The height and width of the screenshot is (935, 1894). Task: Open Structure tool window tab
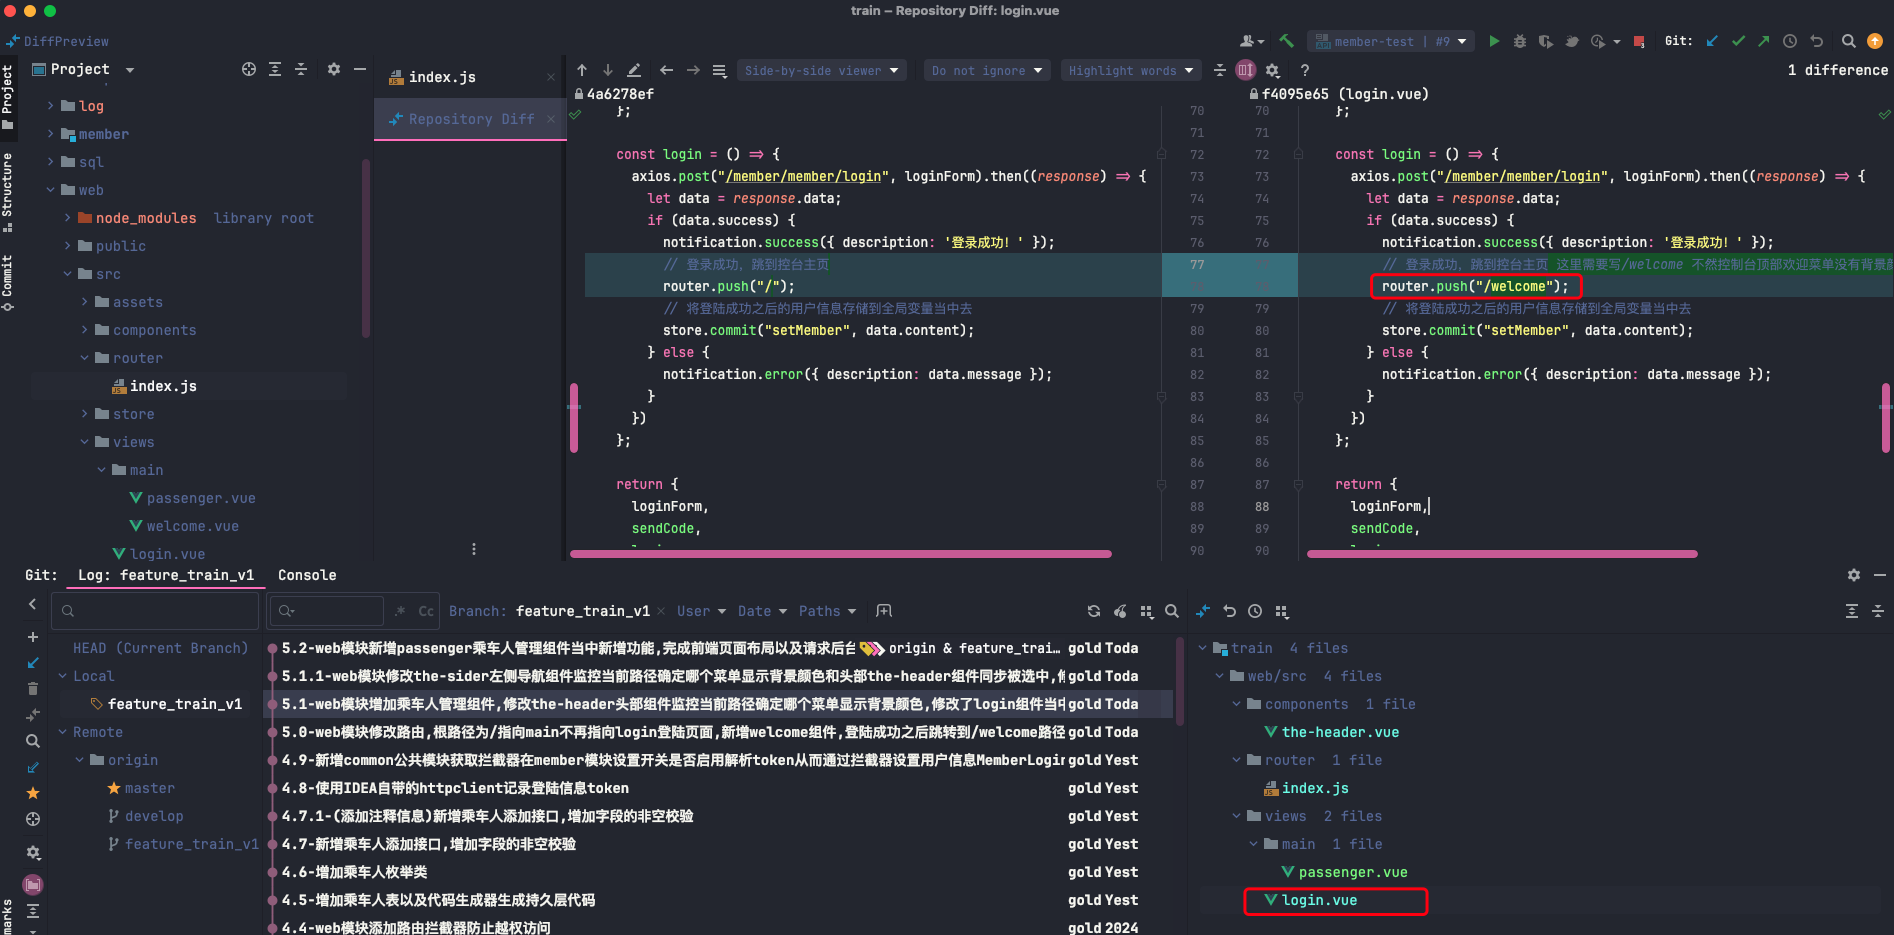pos(8,191)
